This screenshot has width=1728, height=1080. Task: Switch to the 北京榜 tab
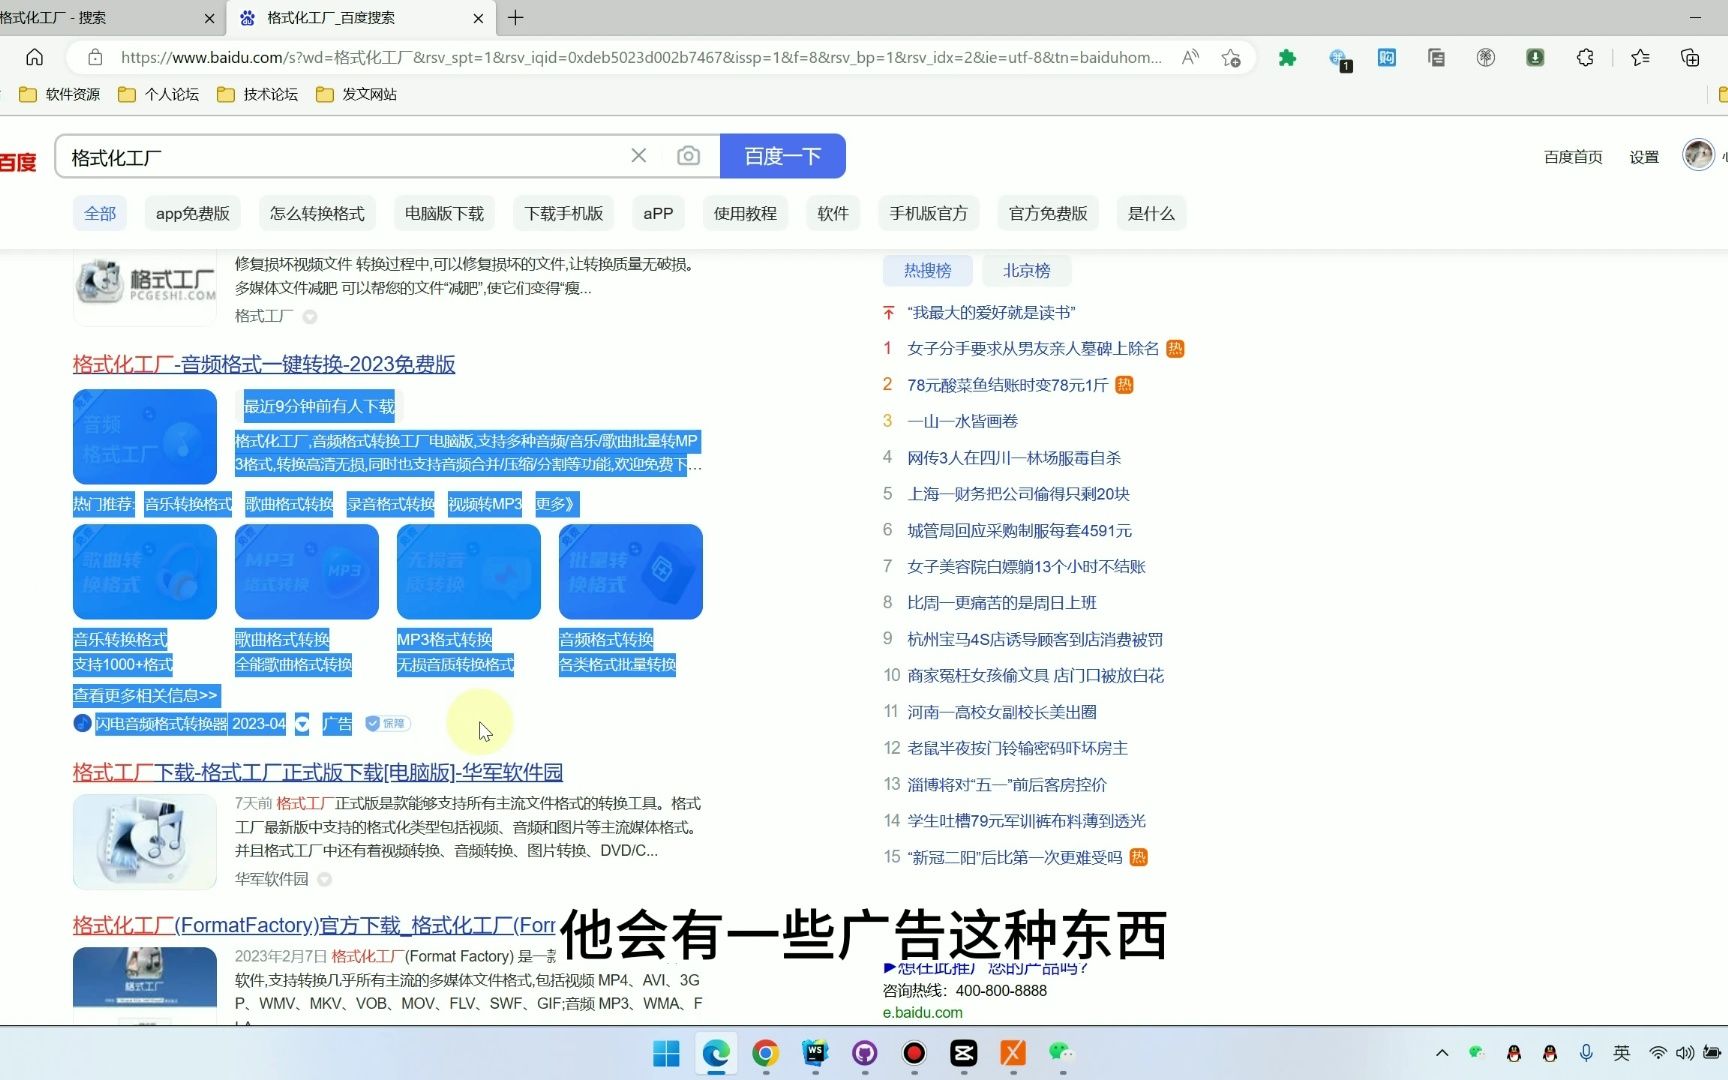tap(1027, 271)
